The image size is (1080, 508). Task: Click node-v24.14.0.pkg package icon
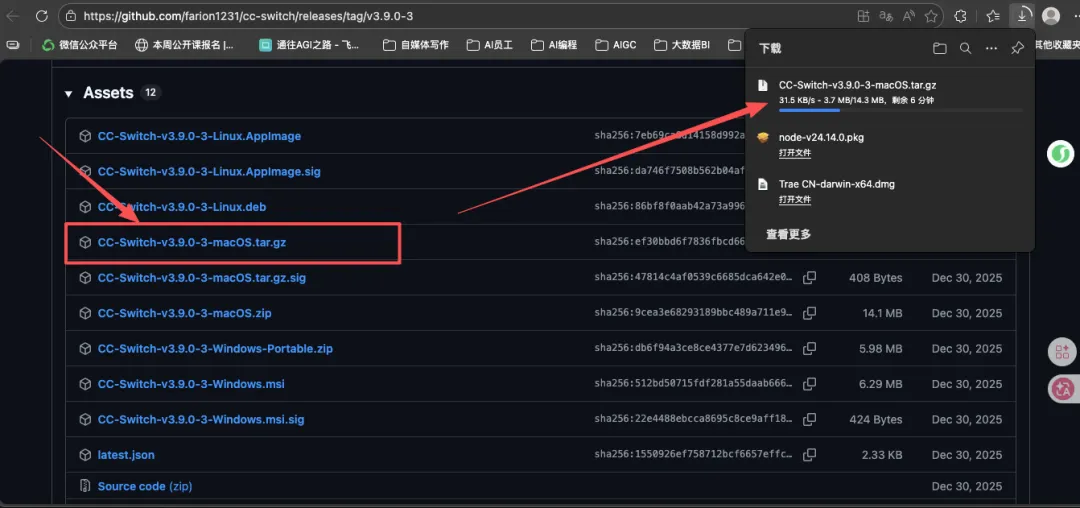point(762,138)
